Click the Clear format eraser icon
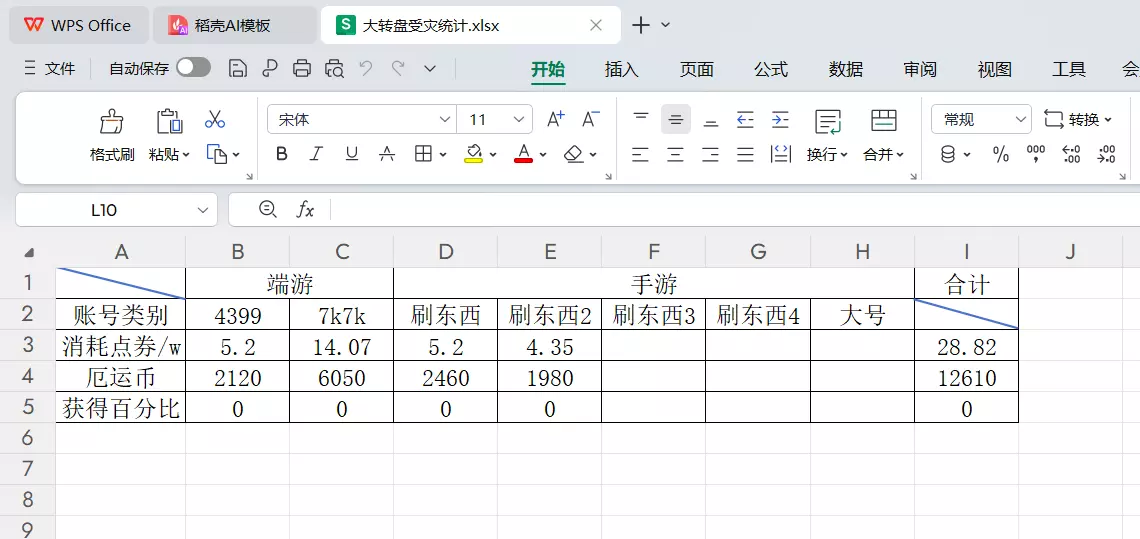The width and height of the screenshot is (1140, 539). point(574,154)
